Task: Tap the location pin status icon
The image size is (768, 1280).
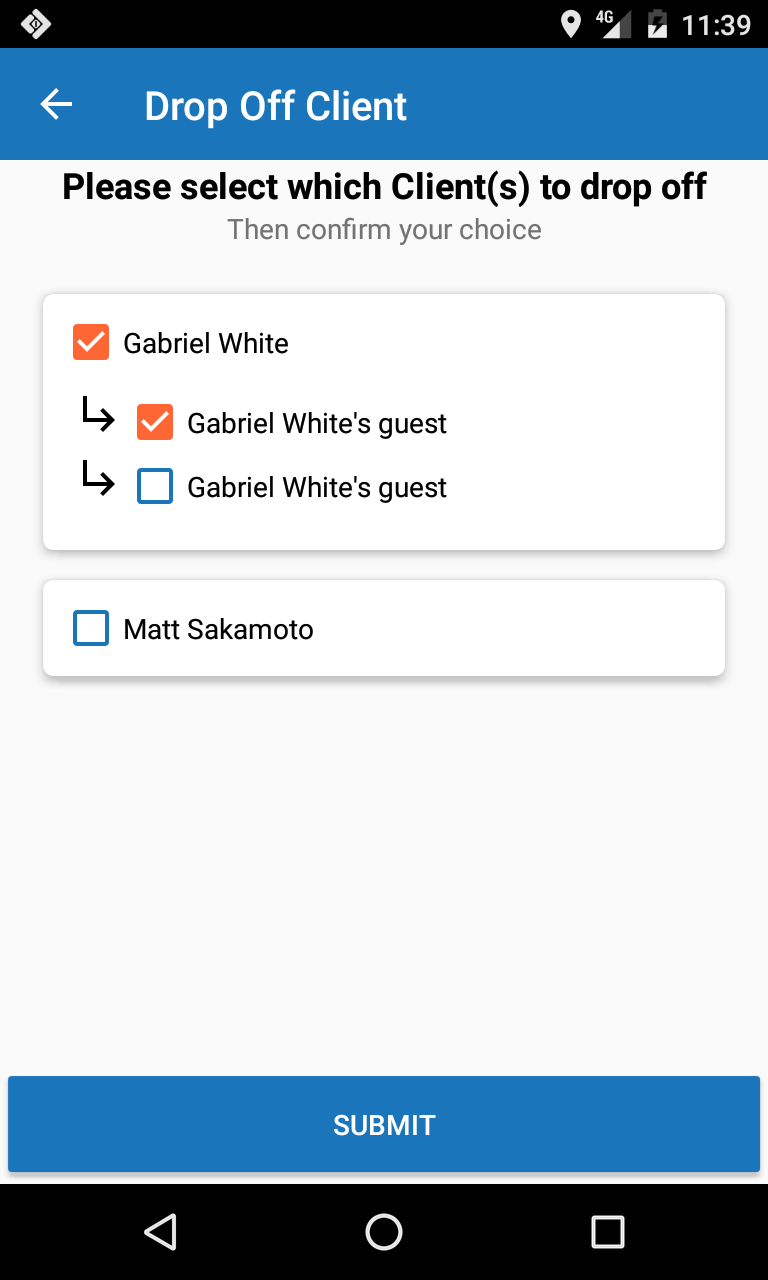Action: (x=571, y=24)
